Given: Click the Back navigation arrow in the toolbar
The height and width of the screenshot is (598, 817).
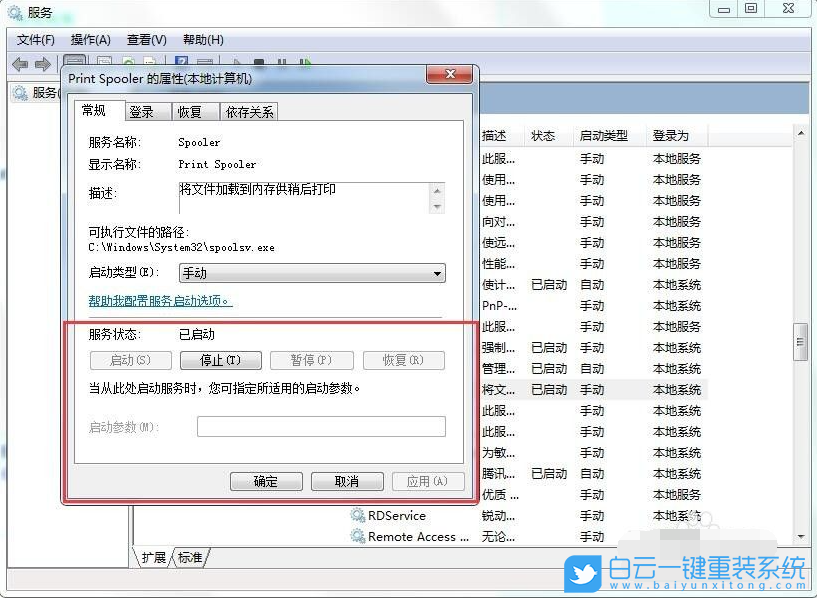Looking at the screenshot, I should 20,64.
